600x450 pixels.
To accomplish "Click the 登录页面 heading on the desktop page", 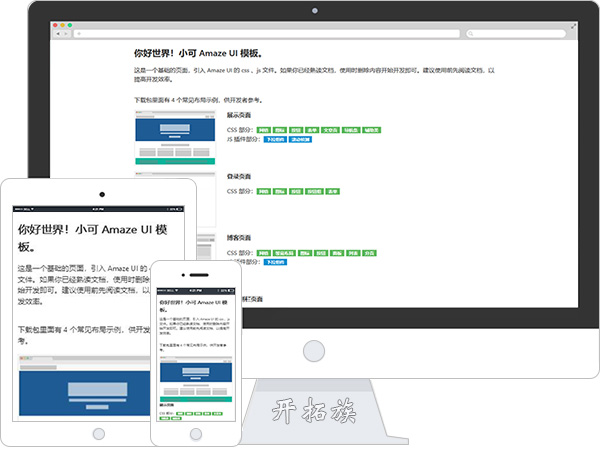I will tap(239, 176).
